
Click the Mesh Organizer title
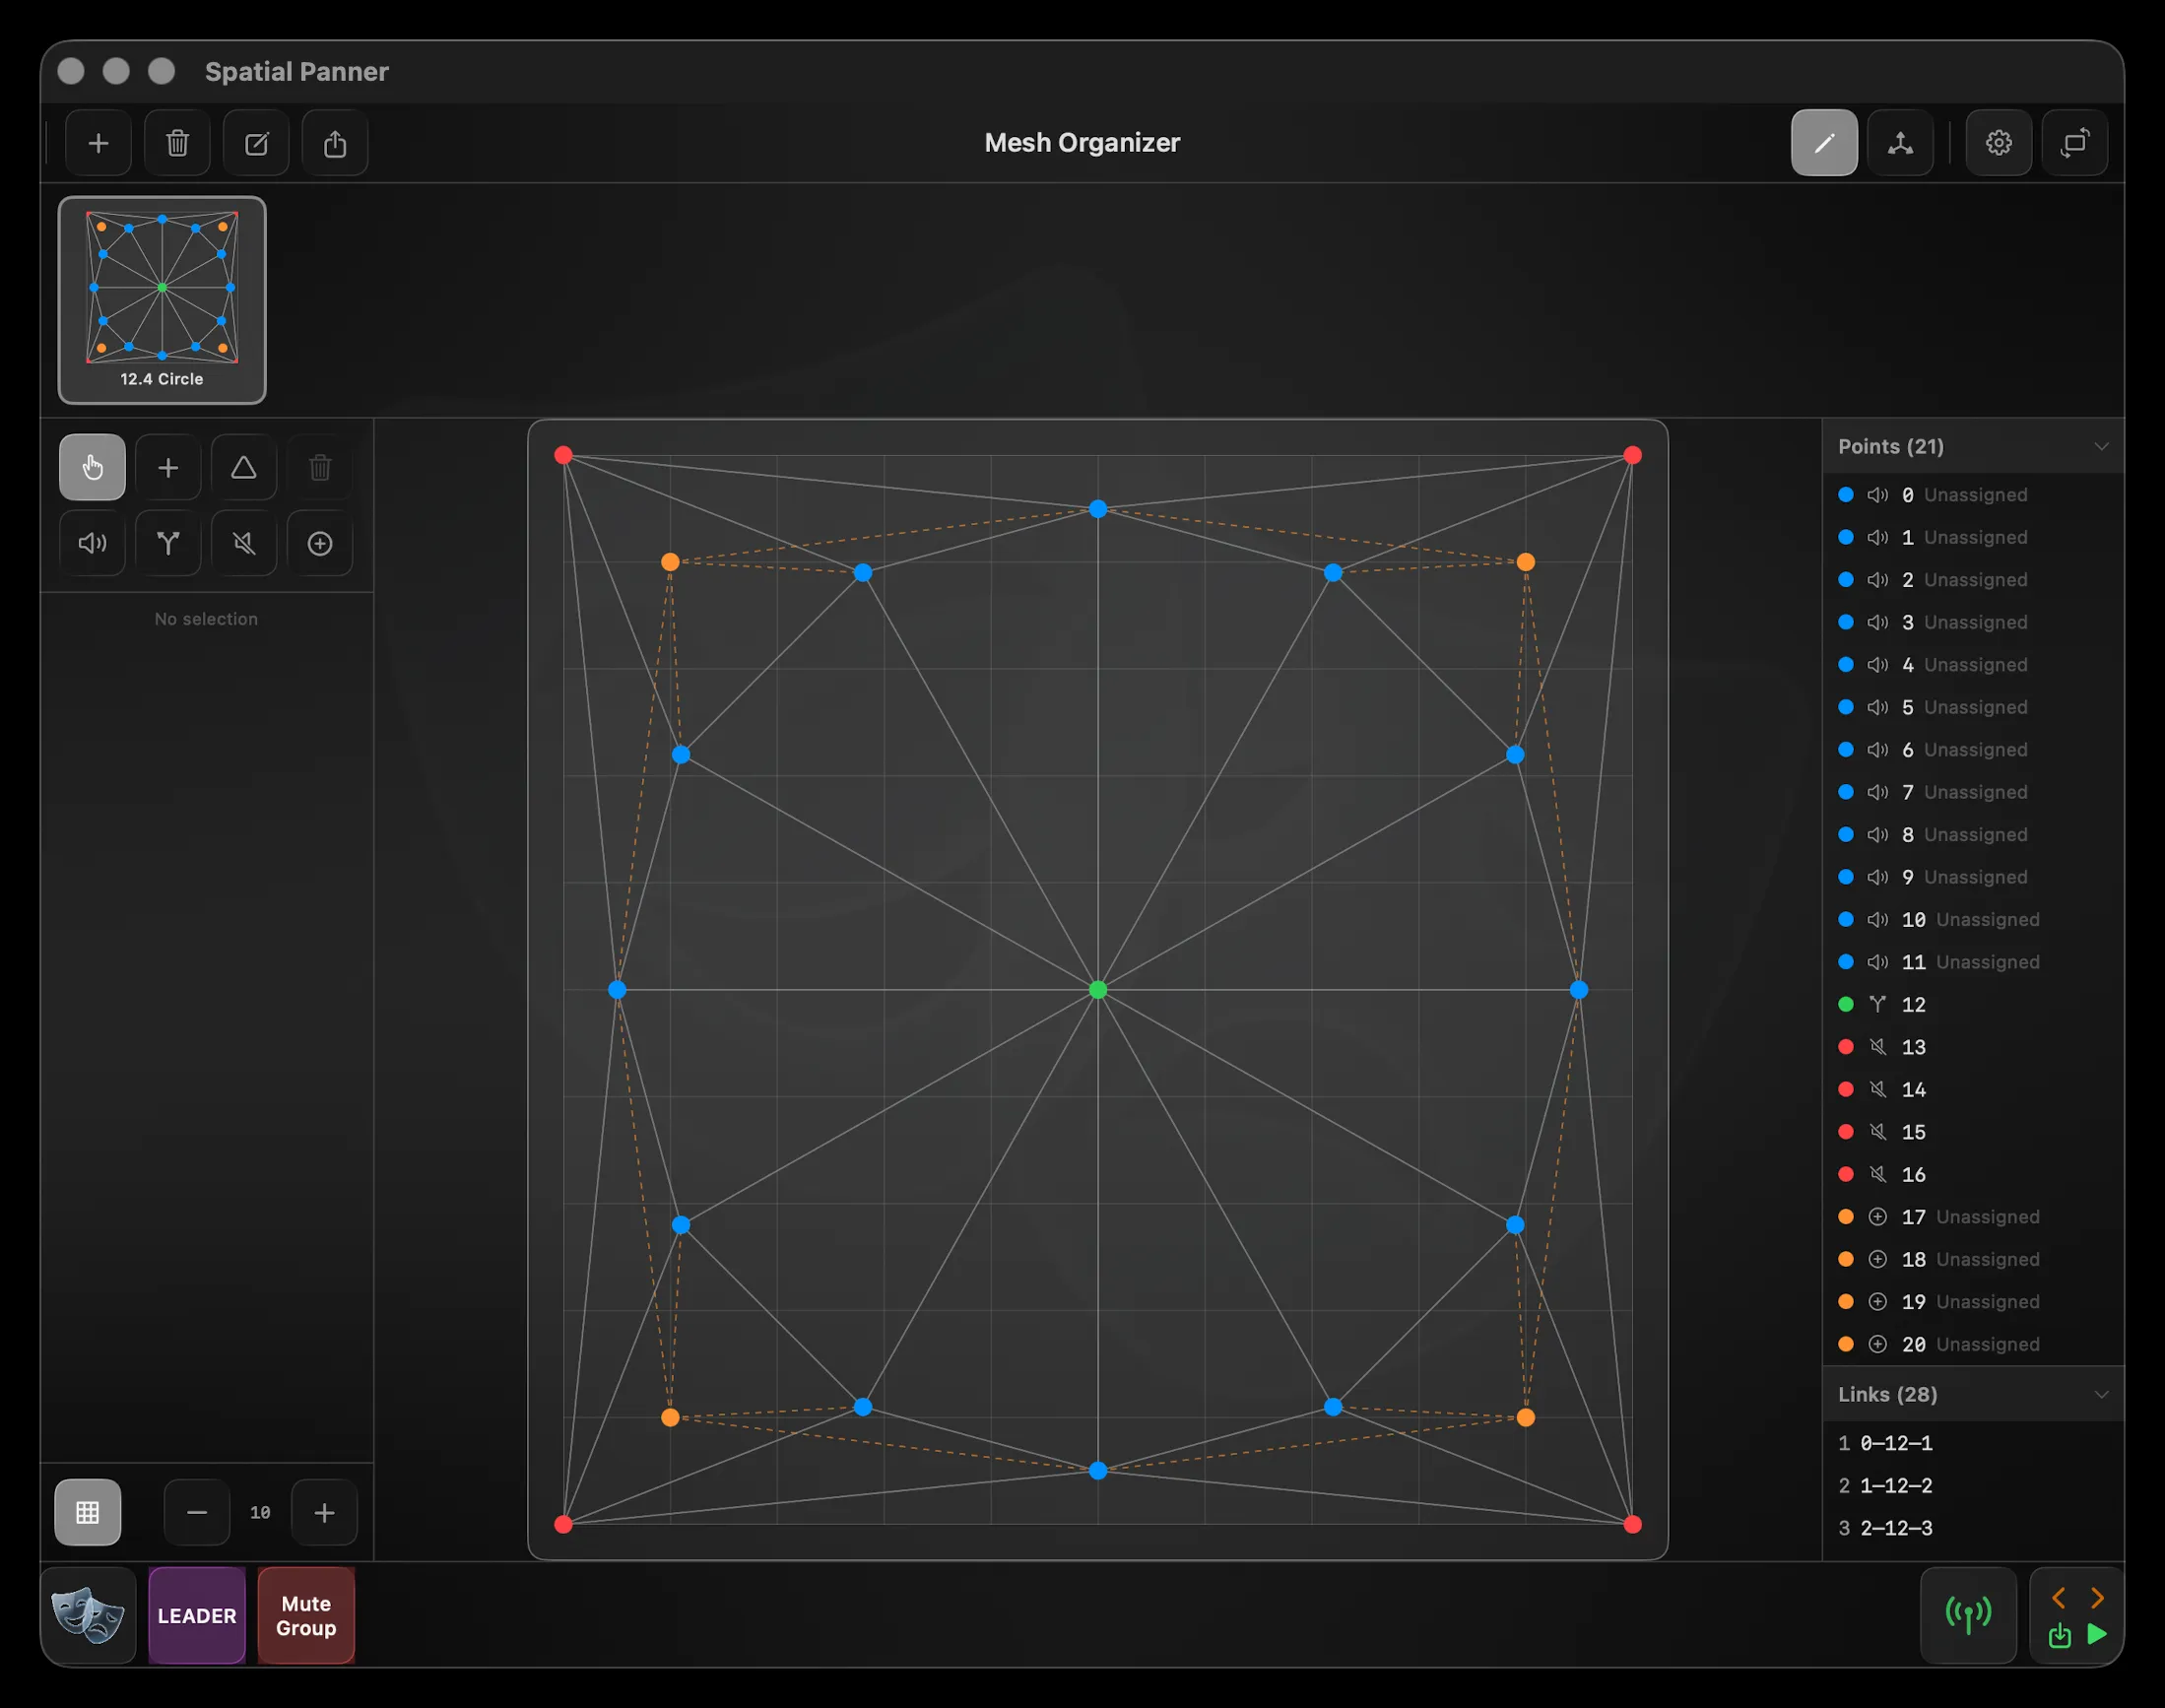[x=1082, y=143]
